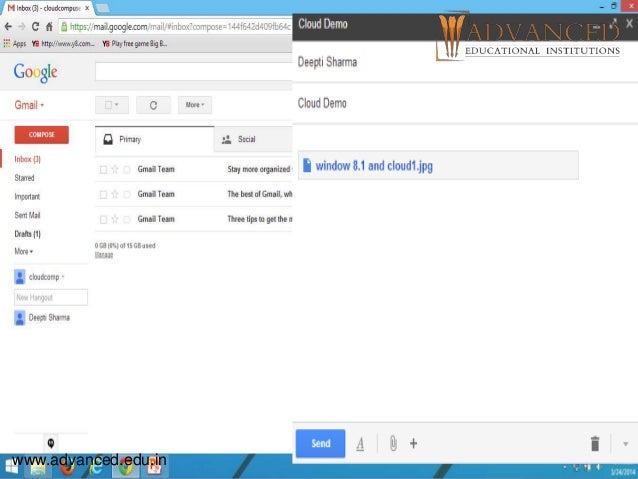Tick checkbox for The best of Gmail email
638x479 pixels.
point(103,195)
